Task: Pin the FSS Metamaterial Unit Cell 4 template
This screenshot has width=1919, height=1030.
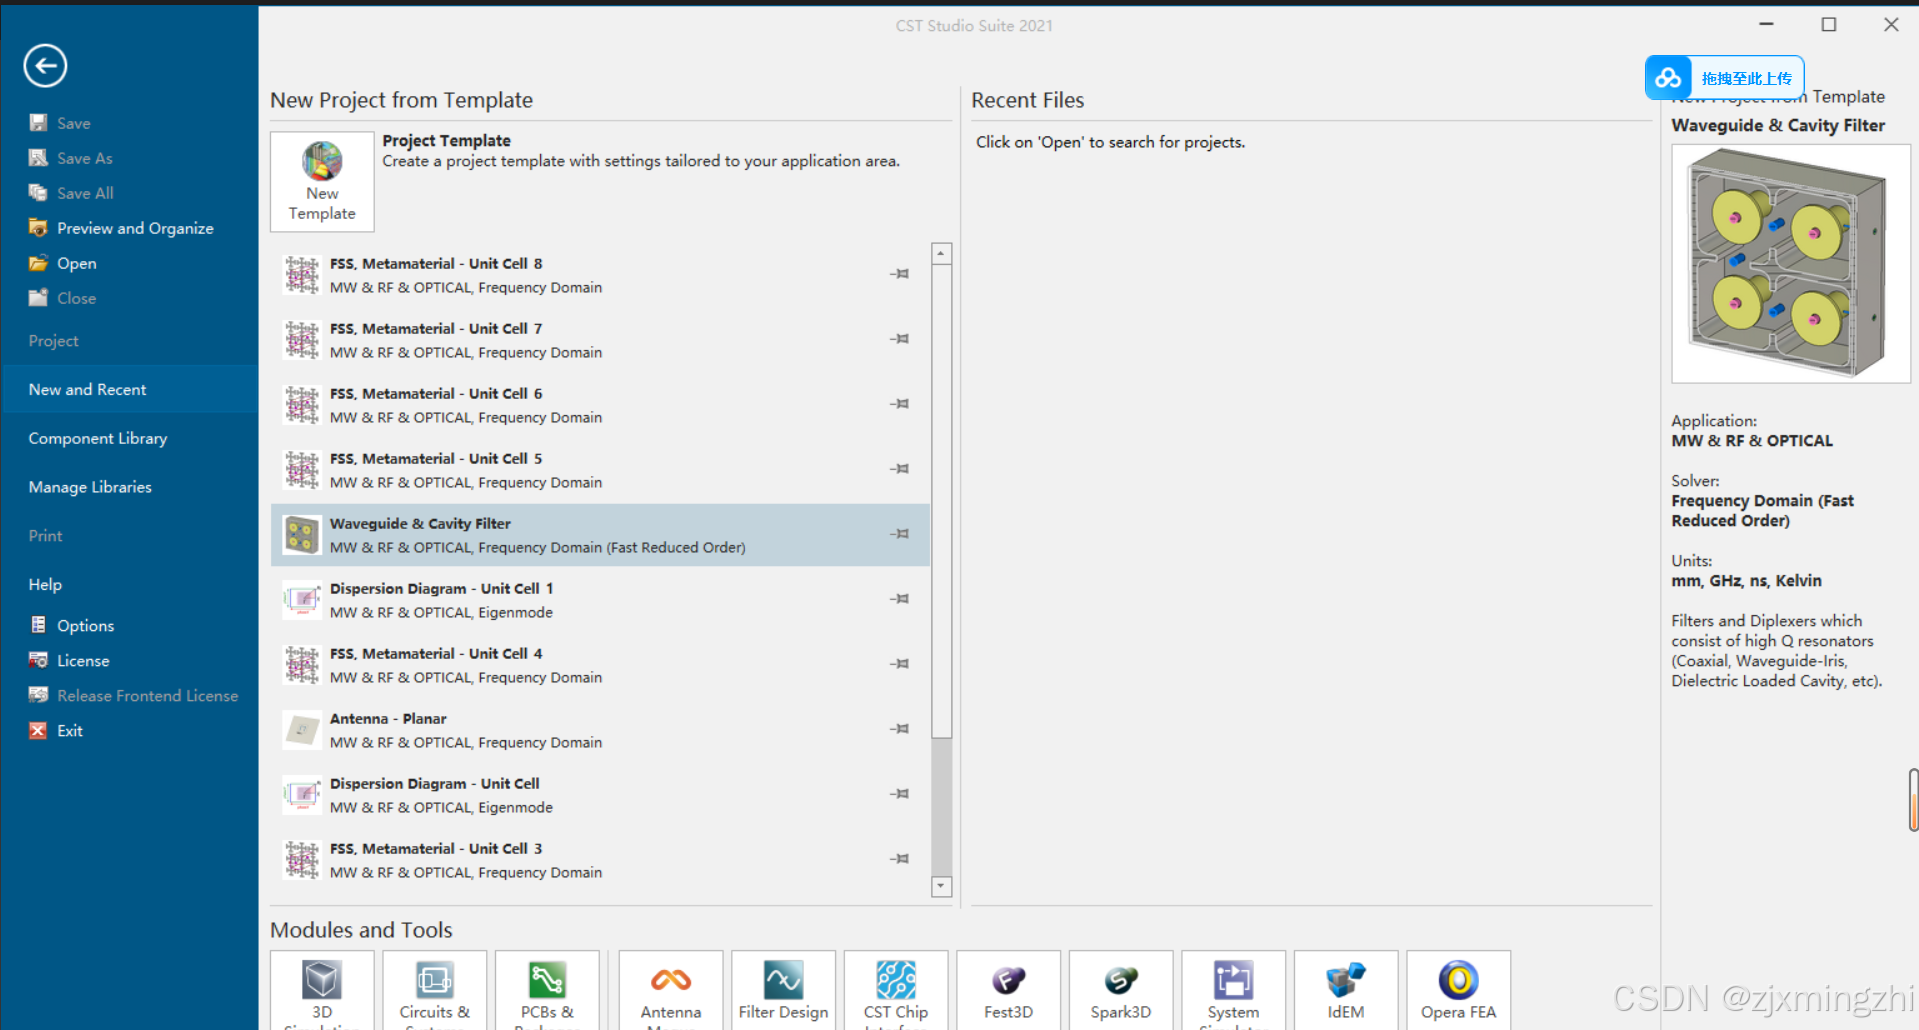Action: [x=900, y=664]
